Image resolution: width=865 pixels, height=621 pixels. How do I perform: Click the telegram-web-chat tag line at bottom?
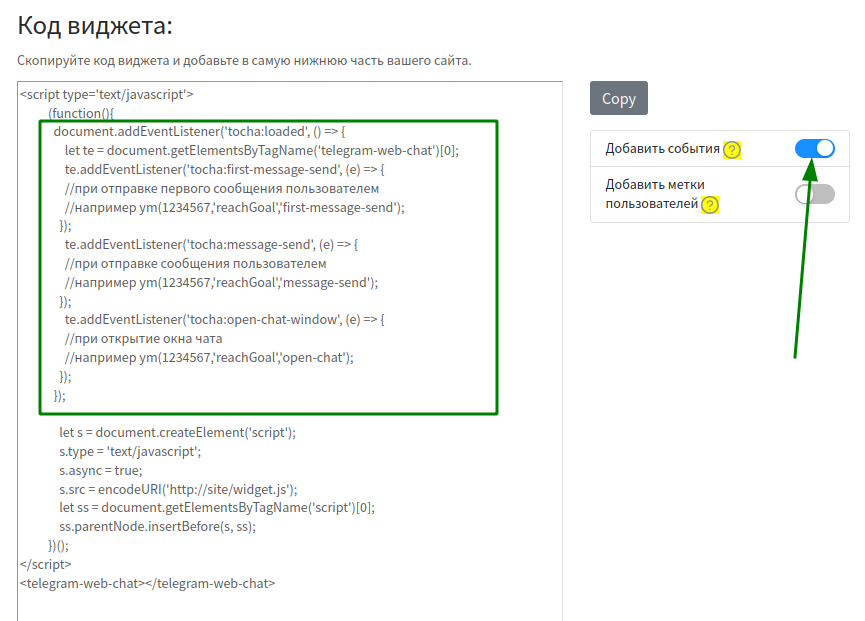pos(147,583)
